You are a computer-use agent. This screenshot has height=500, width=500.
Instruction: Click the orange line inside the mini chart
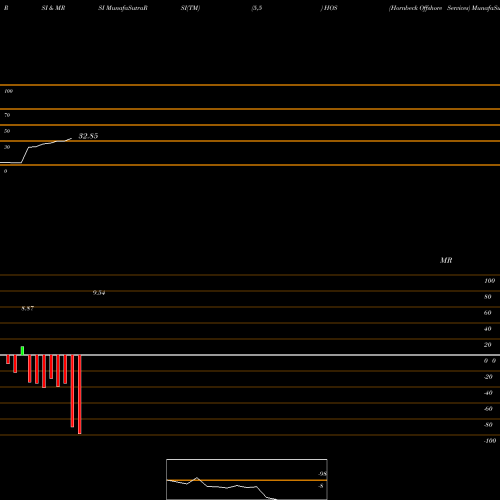pos(247,480)
